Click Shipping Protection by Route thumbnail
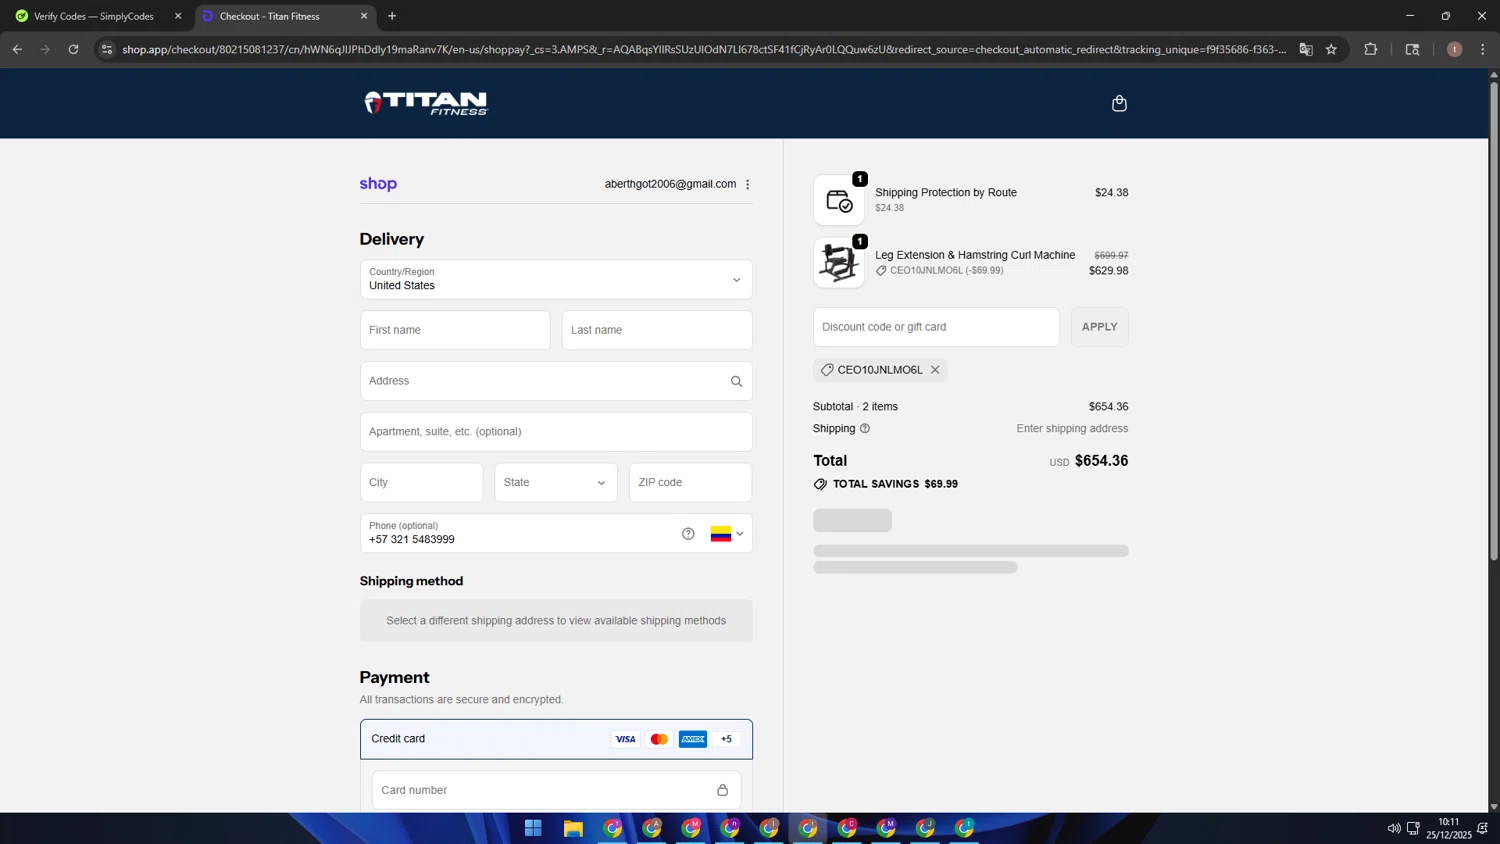The image size is (1500, 844). click(839, 201)
